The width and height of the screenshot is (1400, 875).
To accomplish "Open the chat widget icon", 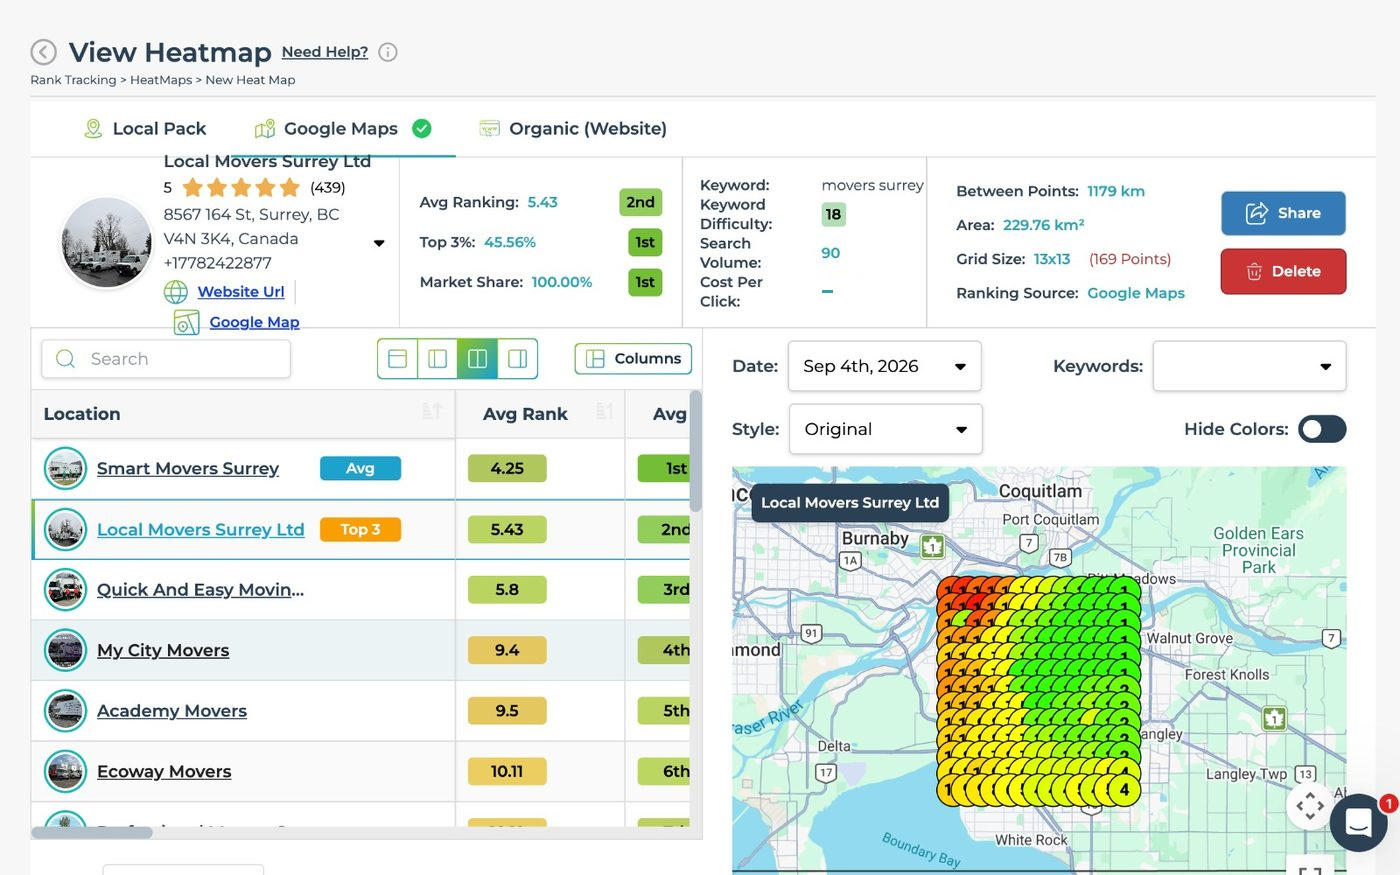I will click(1358, 823).
